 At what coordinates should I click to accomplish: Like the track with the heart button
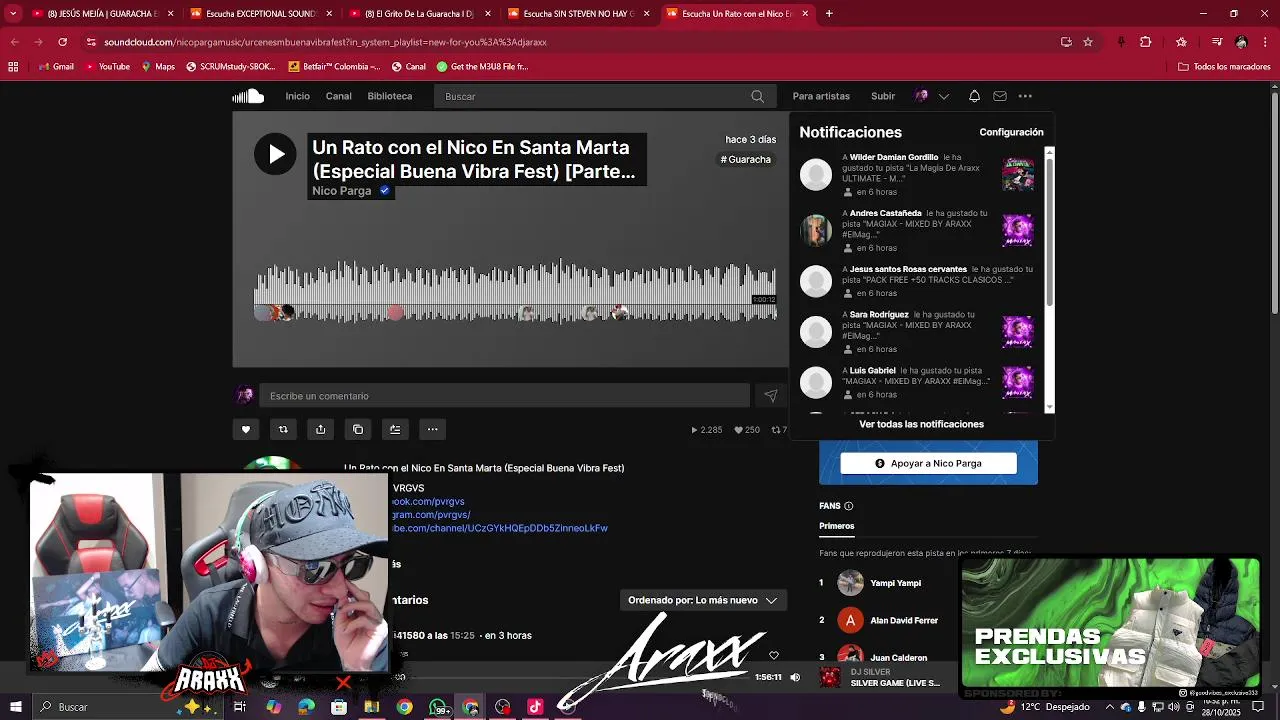[245, 429]
